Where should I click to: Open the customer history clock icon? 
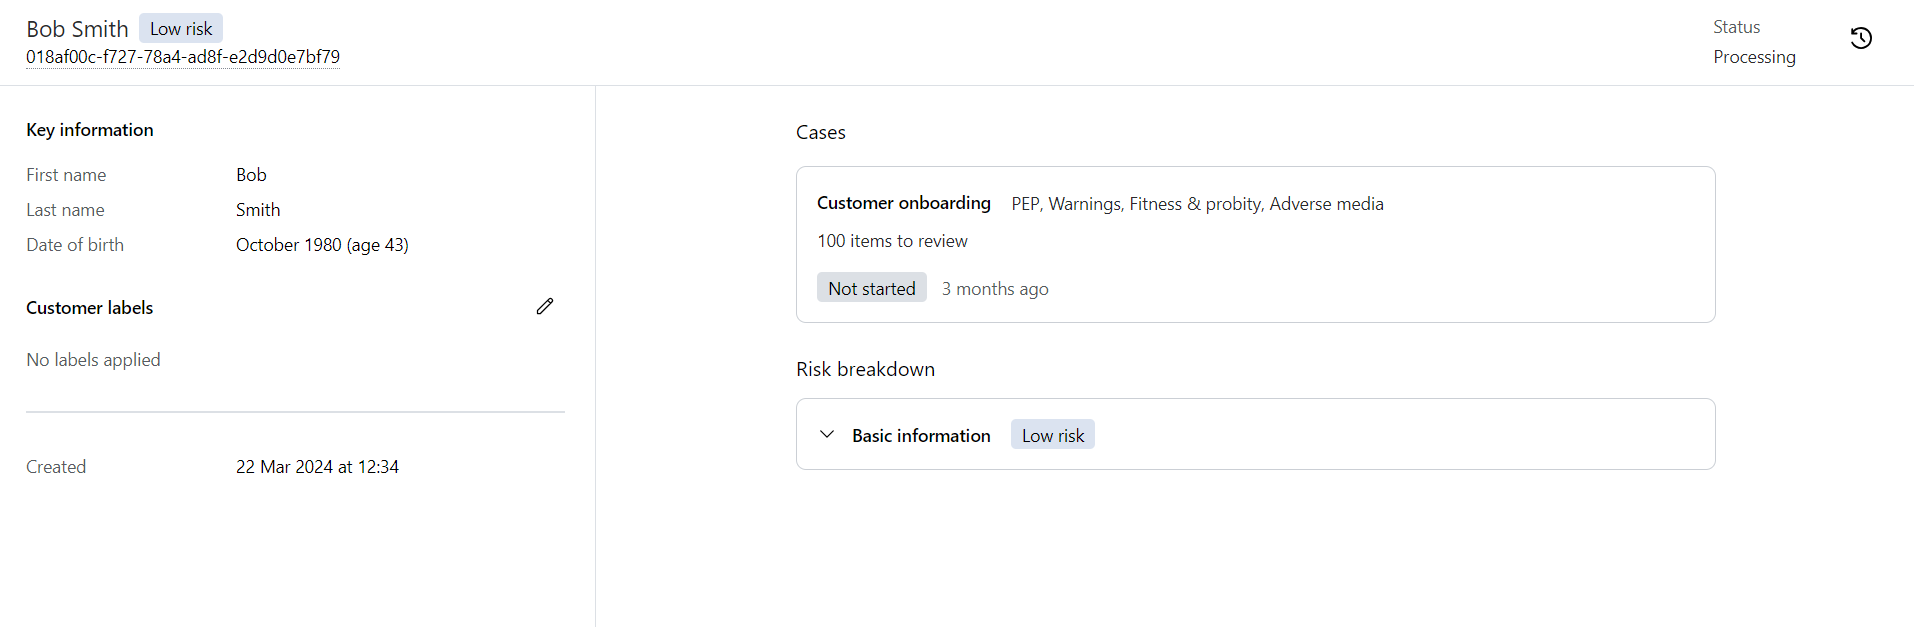coord(1860,39)
